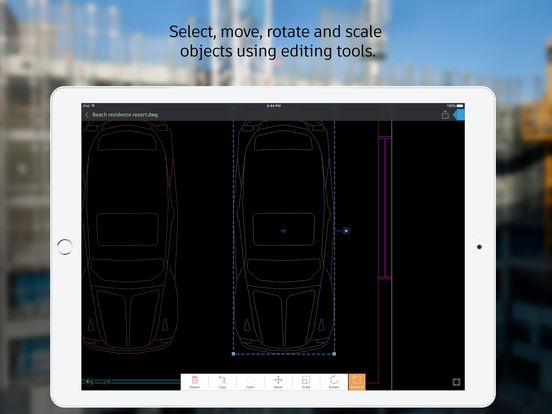Select the Rotate tool

pos(334,382)
